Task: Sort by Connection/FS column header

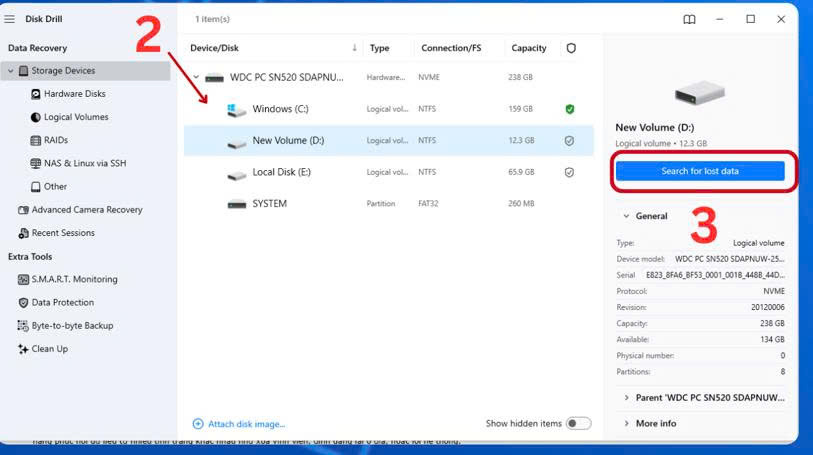Action: coord(451,48)
